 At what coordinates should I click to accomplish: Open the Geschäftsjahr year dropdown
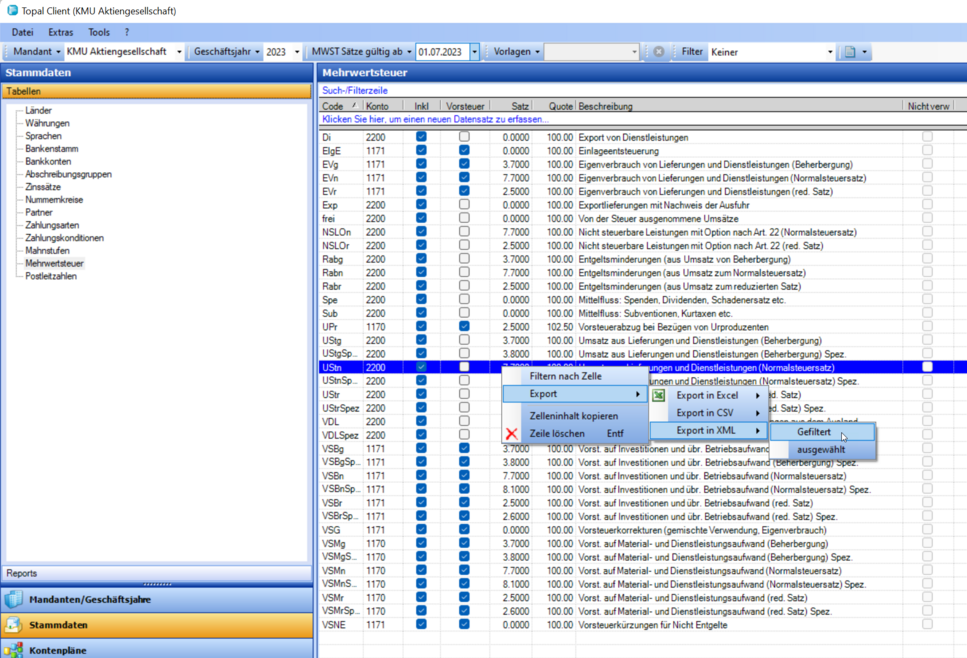(297, 52)
